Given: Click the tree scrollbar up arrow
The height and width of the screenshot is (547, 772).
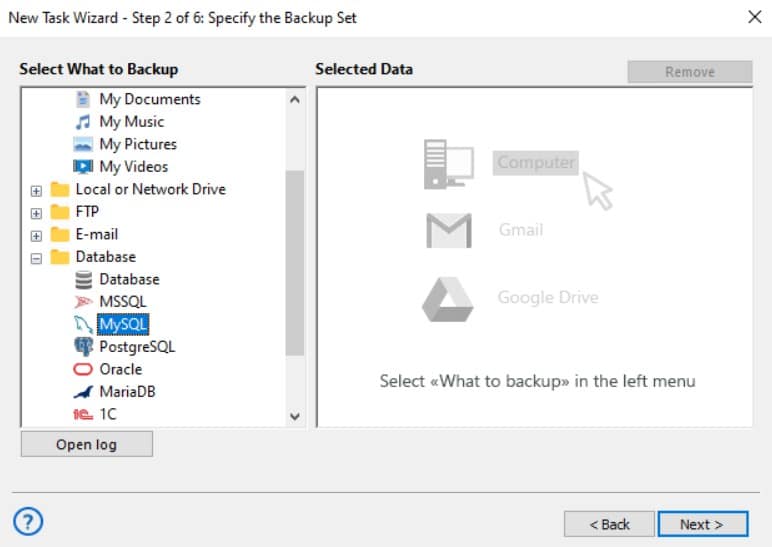Looking at the screenshot, I should (x=295, y=100).
